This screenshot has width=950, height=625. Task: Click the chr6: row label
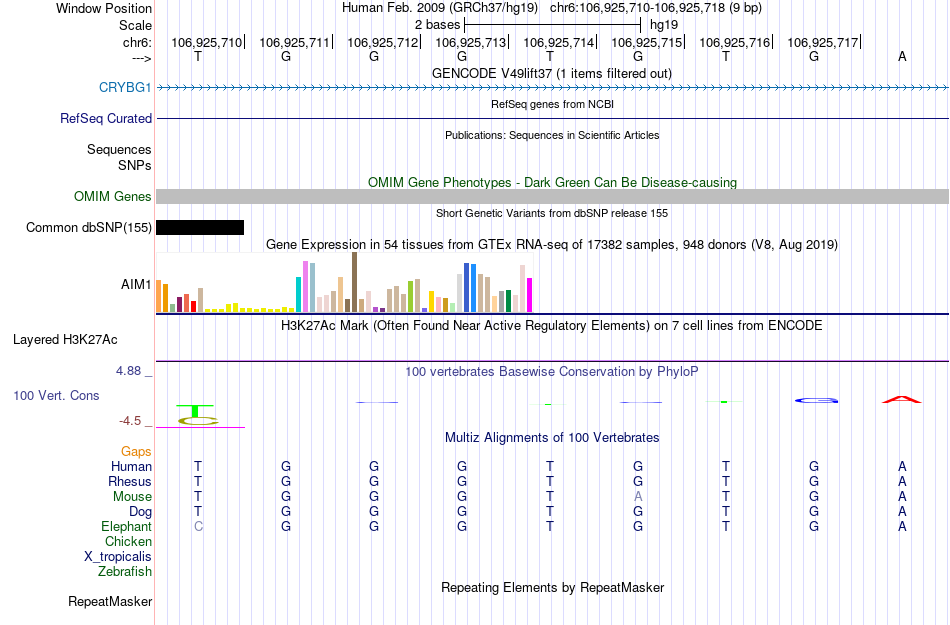[x=138, y=42]
